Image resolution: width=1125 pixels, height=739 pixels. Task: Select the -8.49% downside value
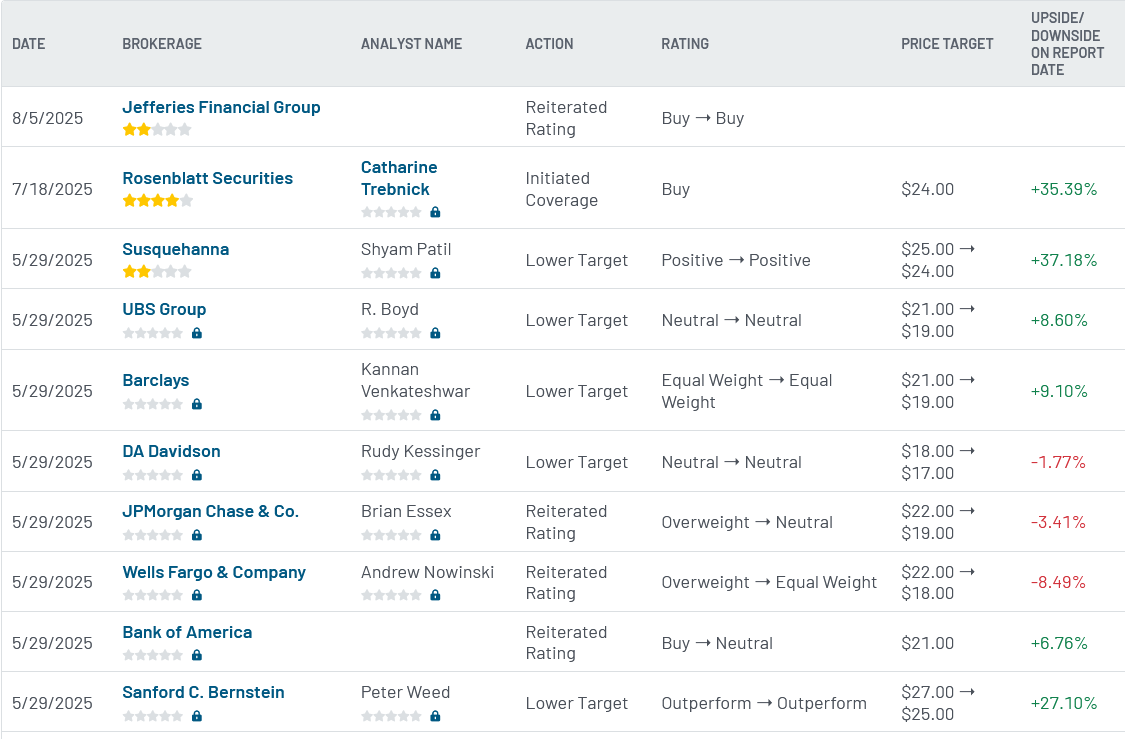(x=1058, y=583)
